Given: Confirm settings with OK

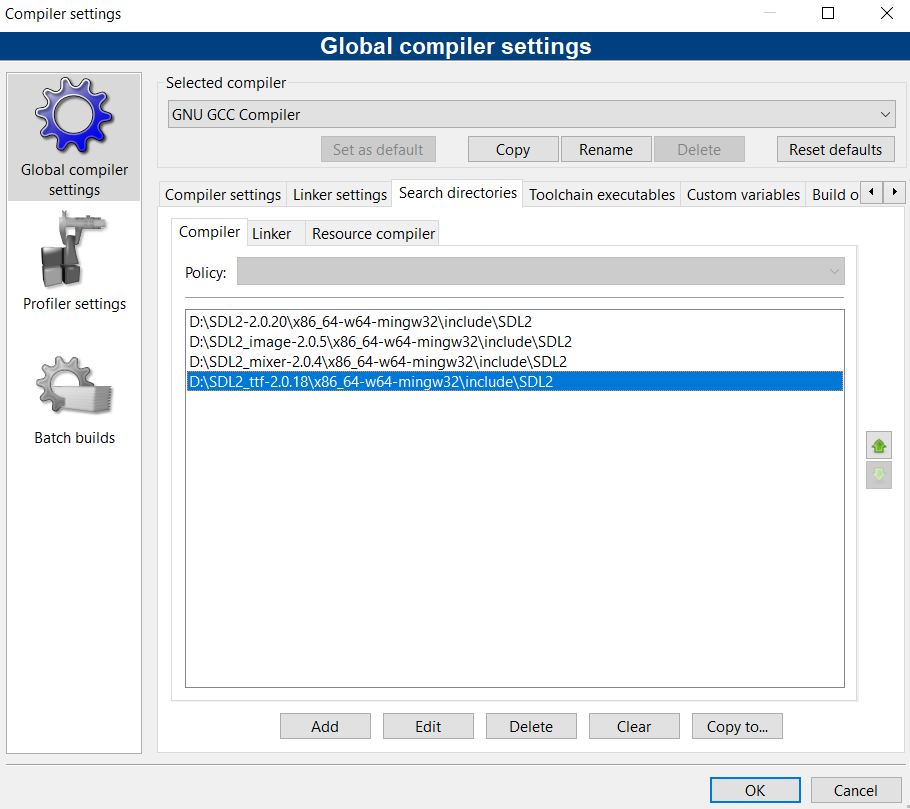Looking at the screenshot, I should click(755, 790).
